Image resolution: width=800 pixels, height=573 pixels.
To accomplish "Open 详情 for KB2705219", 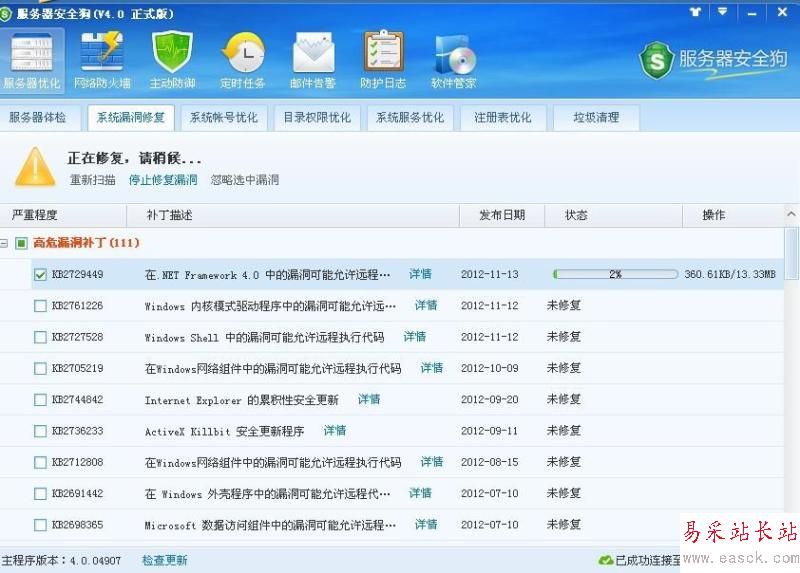I will (432, 368).
